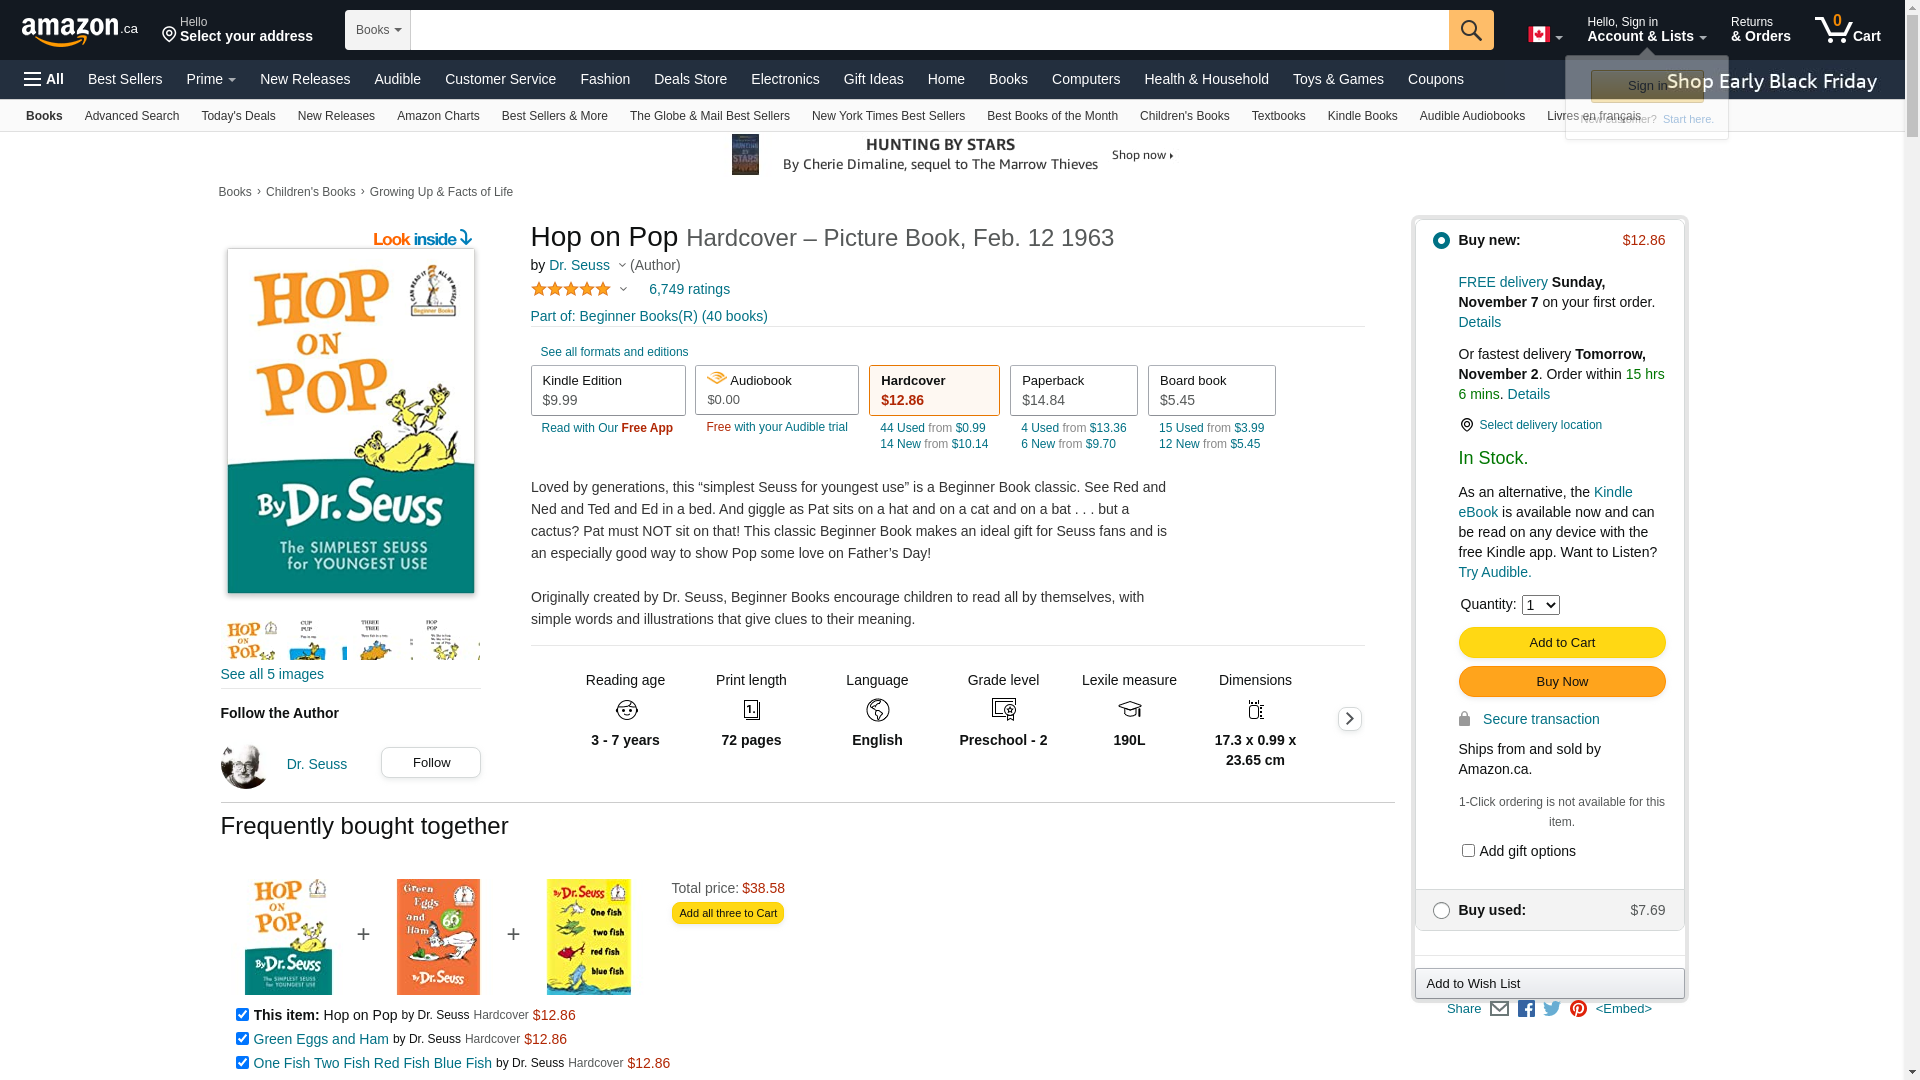Share the book on Twitter

click(1552, 1009)
